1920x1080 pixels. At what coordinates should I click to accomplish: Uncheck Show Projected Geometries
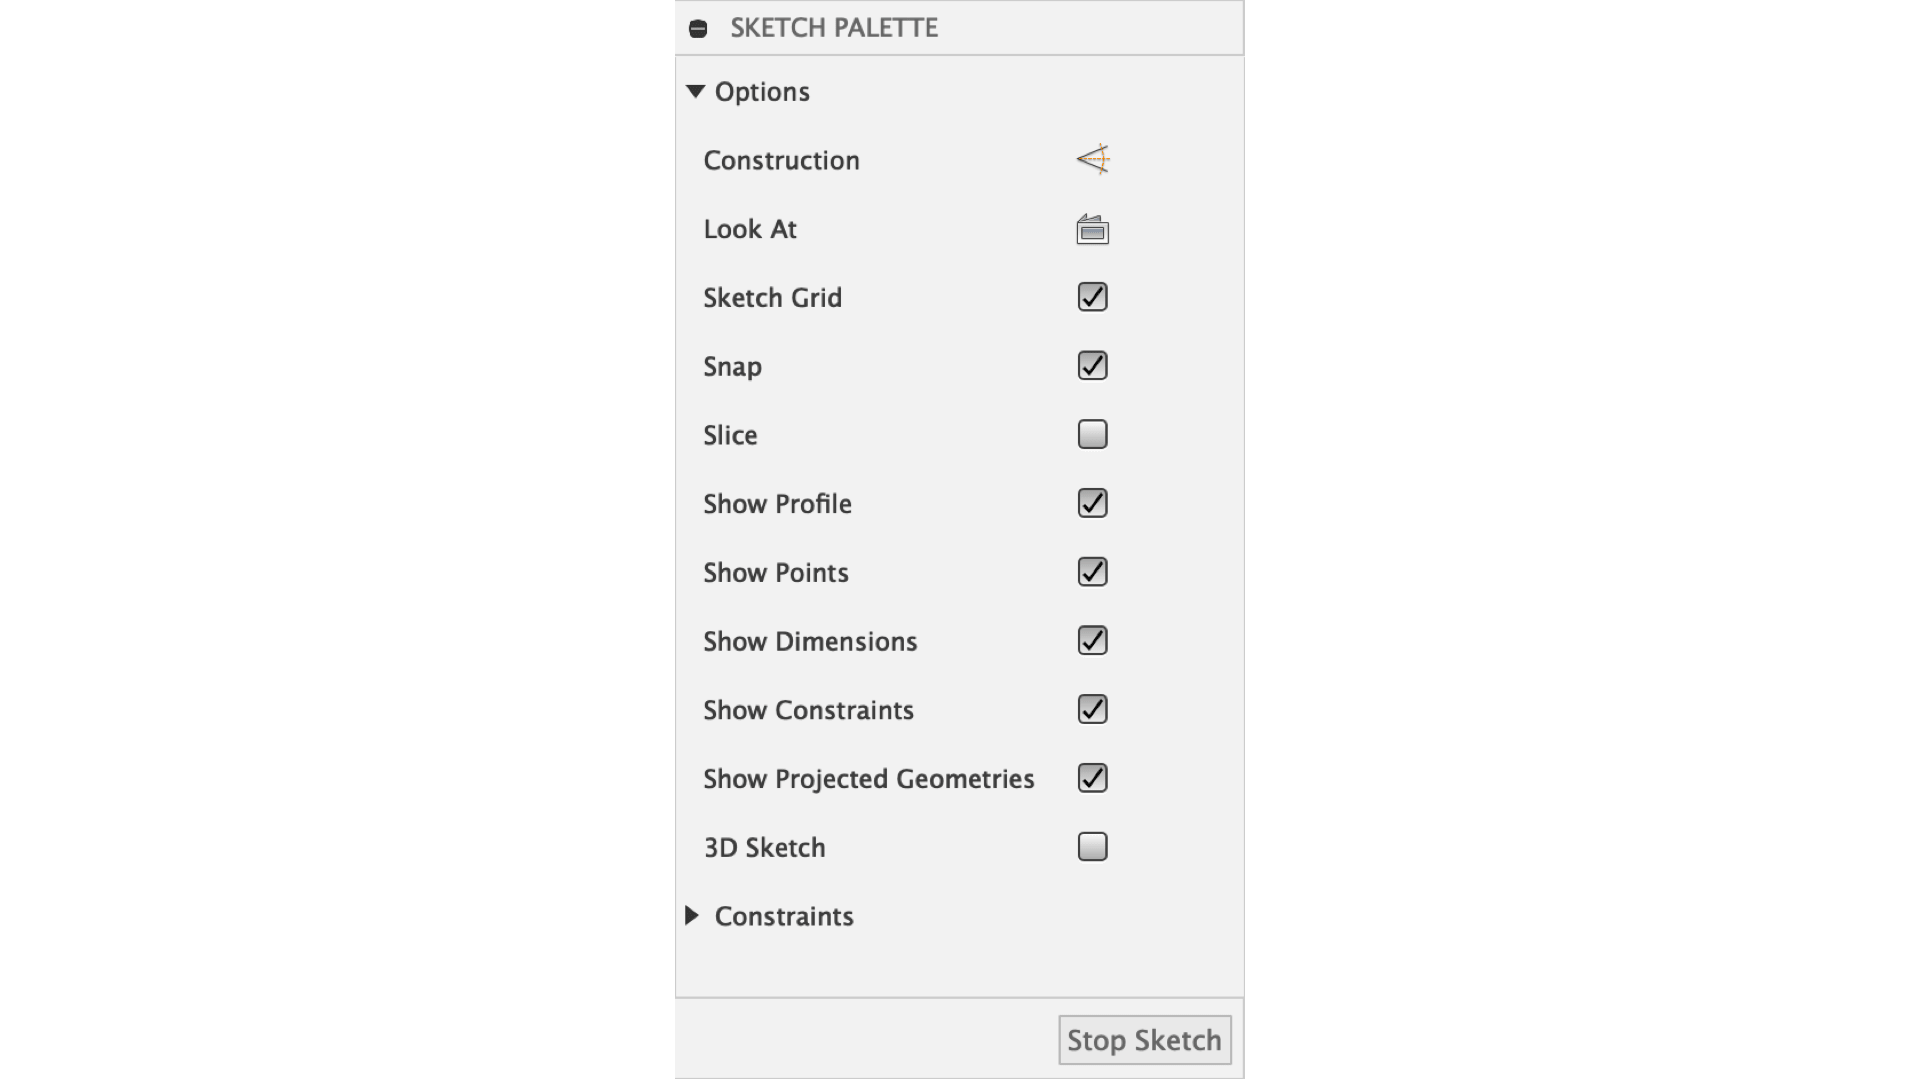(1093, 778)
